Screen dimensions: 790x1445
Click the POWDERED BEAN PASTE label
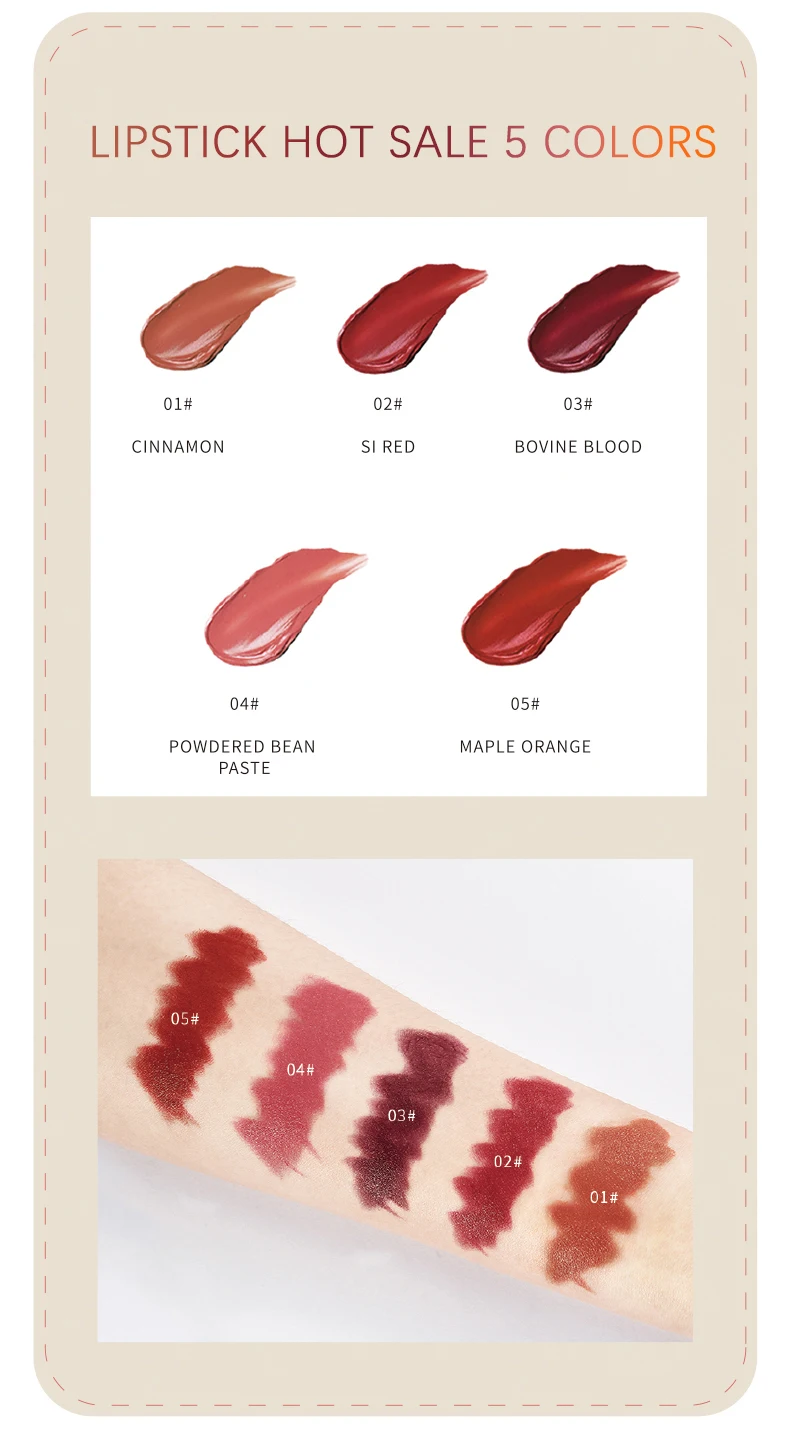tap(242, 757)
